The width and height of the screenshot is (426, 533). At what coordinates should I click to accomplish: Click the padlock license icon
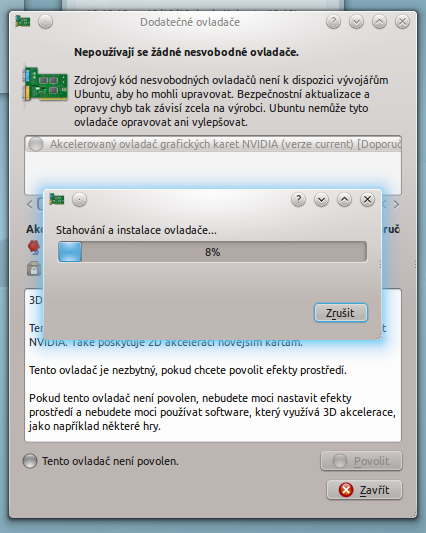point(34,269)
